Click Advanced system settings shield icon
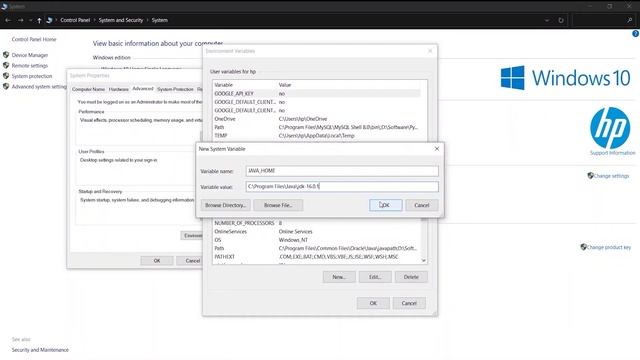Viewport: 640px width, 360px height. 6,87
